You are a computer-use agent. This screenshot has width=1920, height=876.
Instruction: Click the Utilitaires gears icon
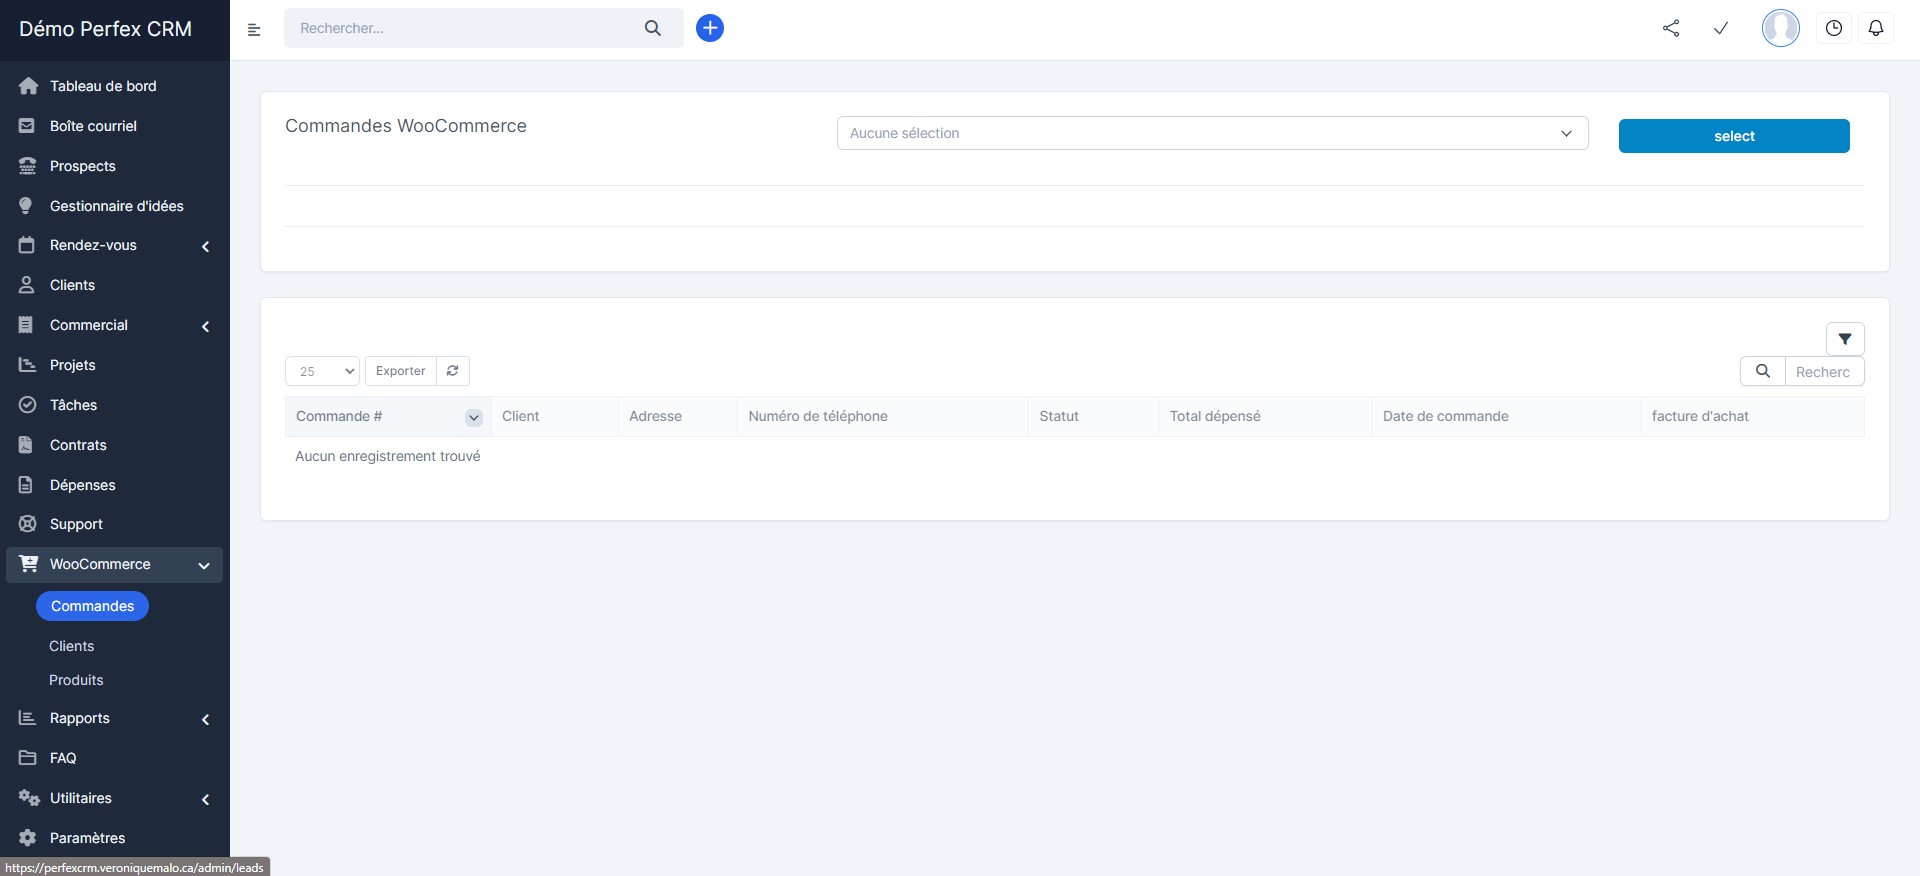[29, 798]
